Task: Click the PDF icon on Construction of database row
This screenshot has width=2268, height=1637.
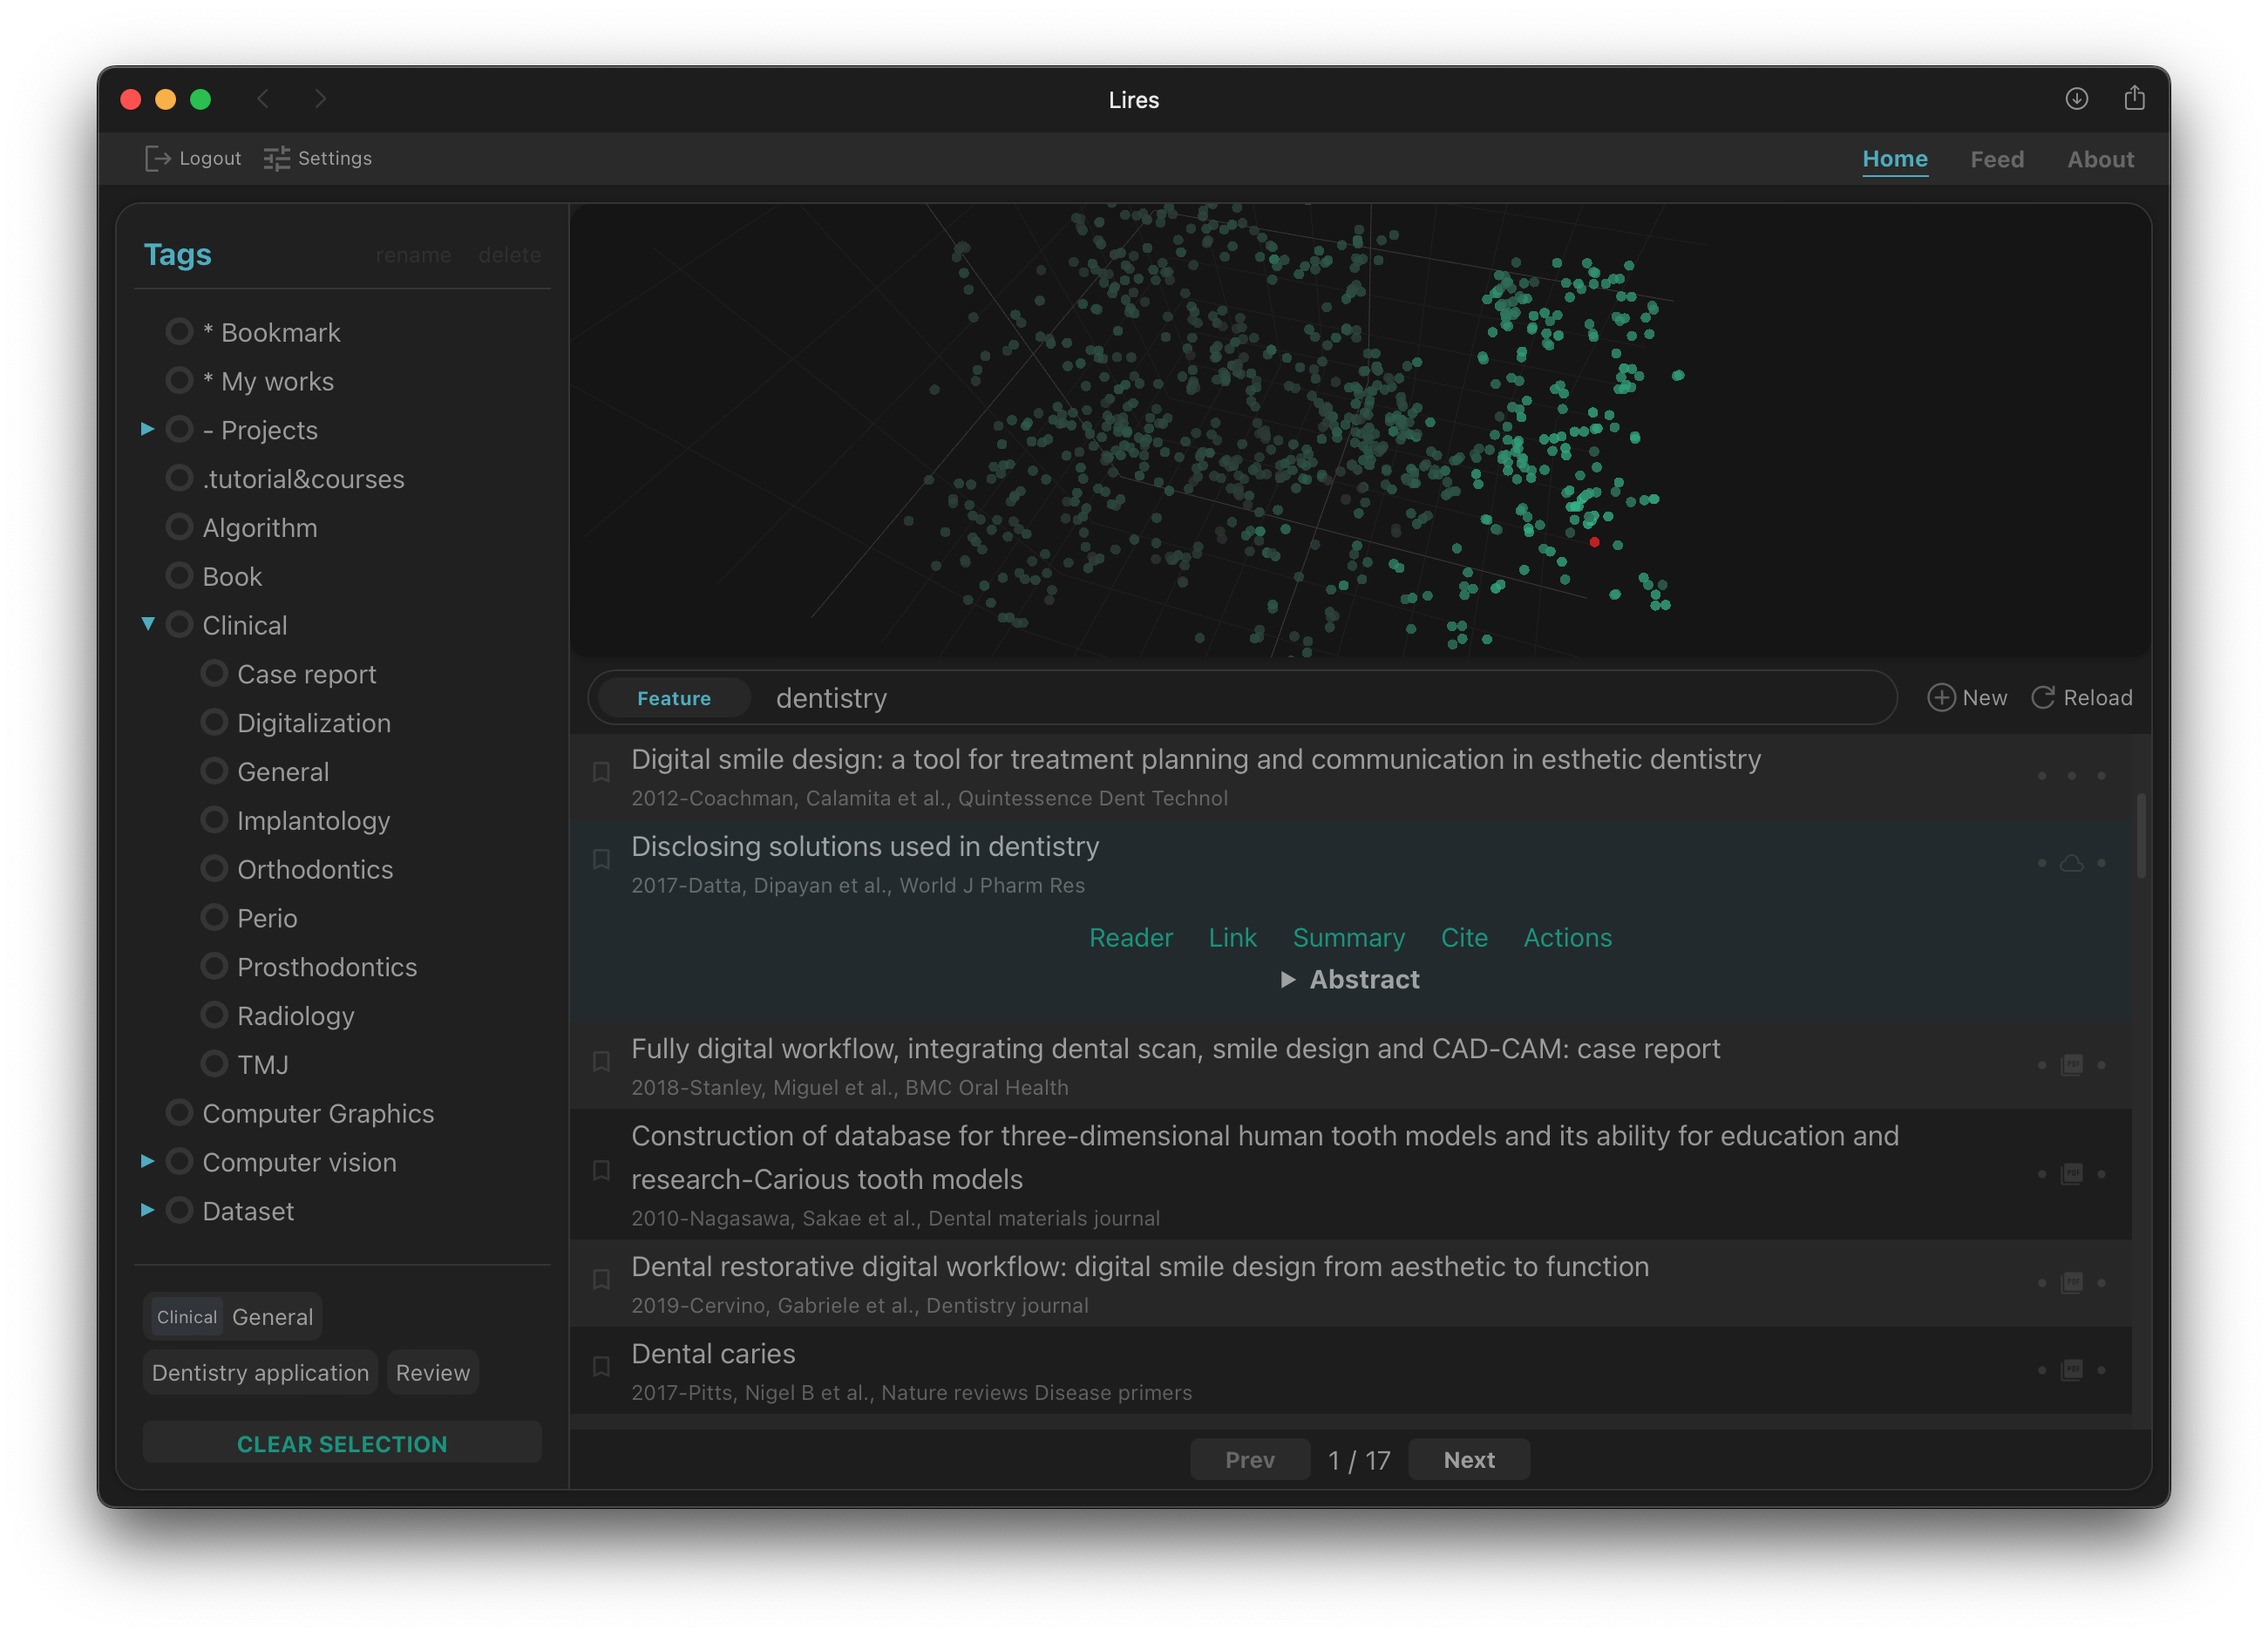Action: (2071, 1174)
